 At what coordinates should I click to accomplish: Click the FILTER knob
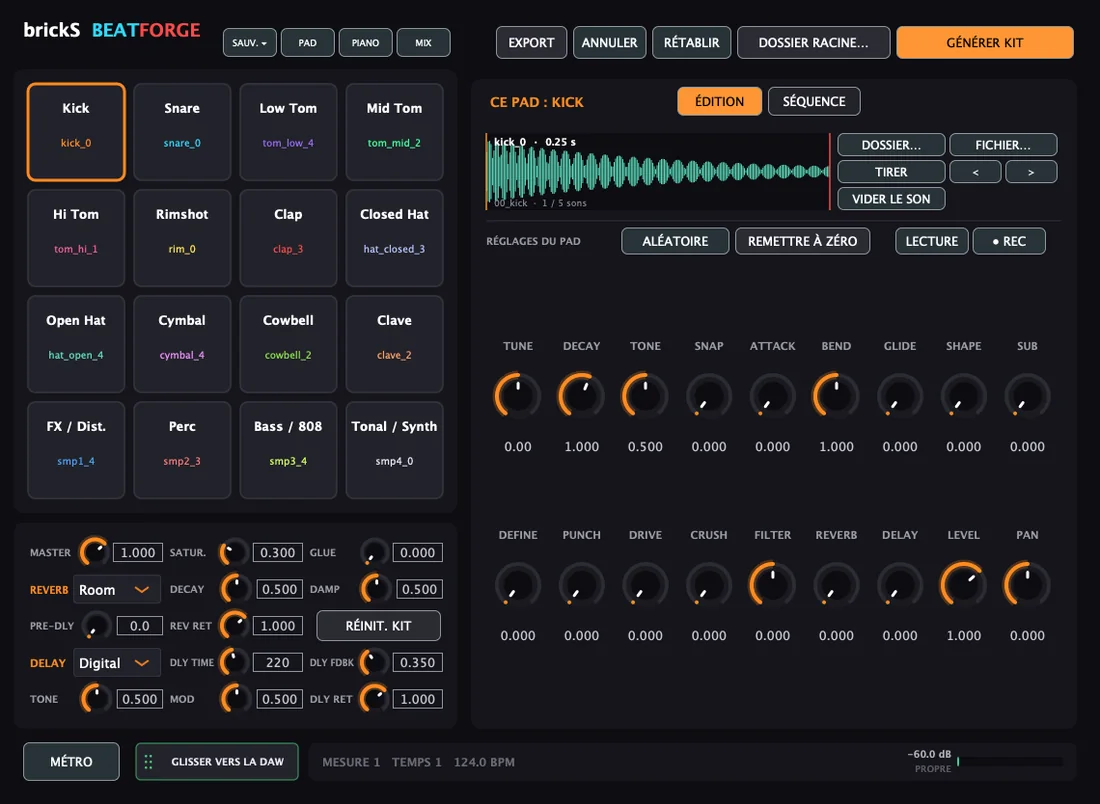coord(772,584)
